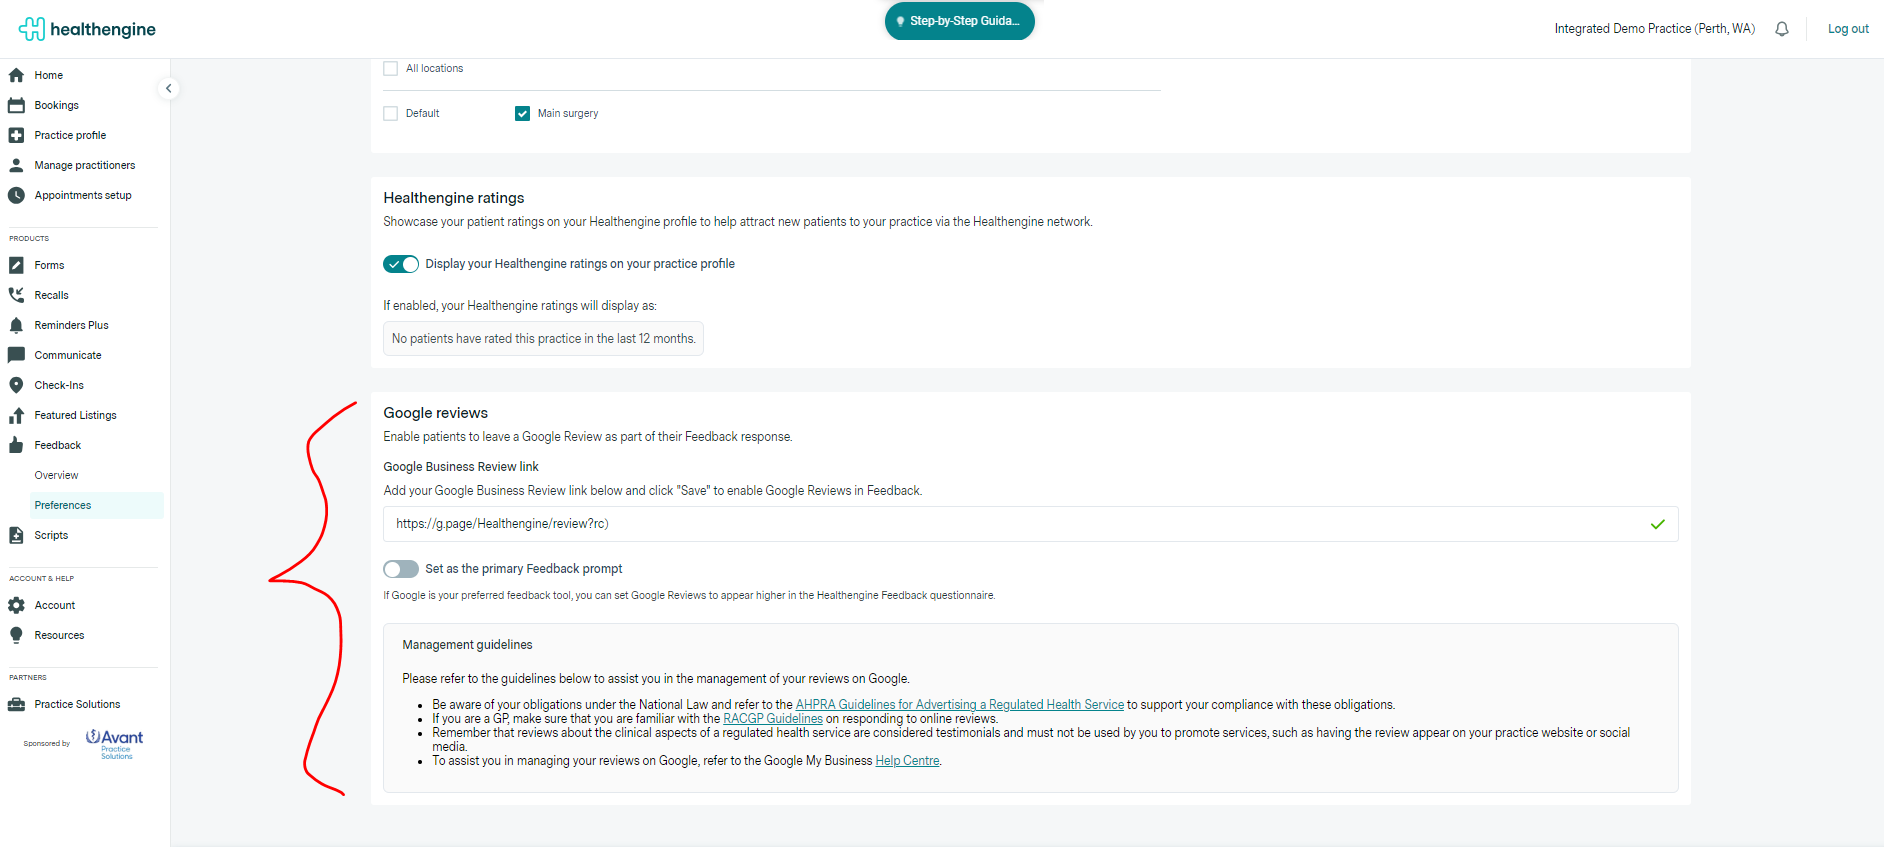Image resolution: width=1884 pixels, height=847 pixels.
Task: Open the Feedback Overview submenu item
Action: [x=56, y=475]
